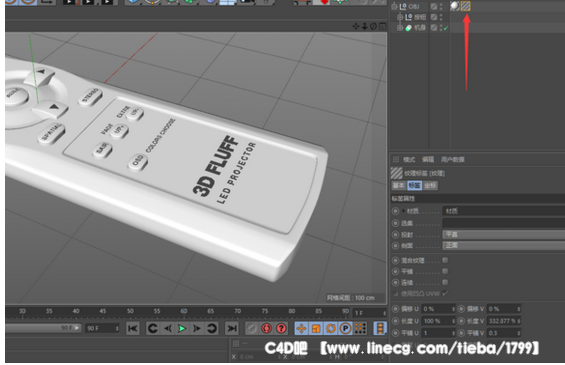Toggle the parameter keyframe P icon

(345, 329)
